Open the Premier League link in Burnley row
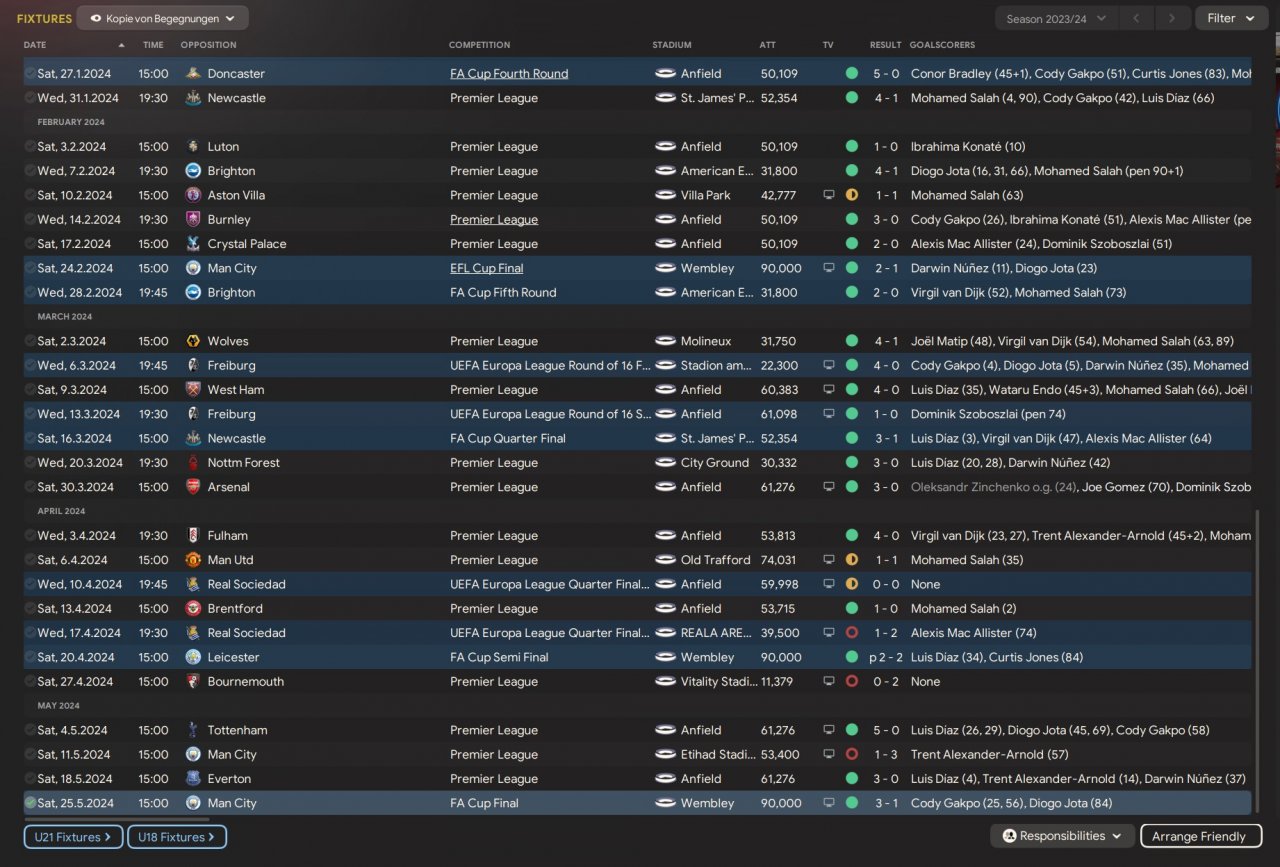Screen dimensions: 1280x867 pos(494,219)
